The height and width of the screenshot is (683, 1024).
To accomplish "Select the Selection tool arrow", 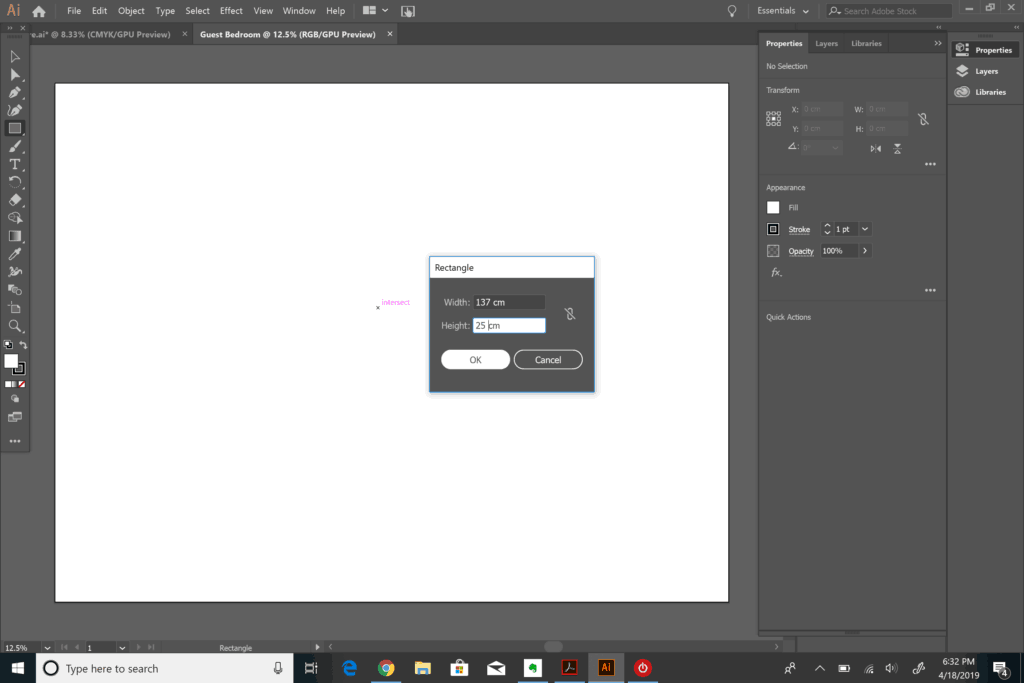I will pyautogui.click(x=14, y=57).
